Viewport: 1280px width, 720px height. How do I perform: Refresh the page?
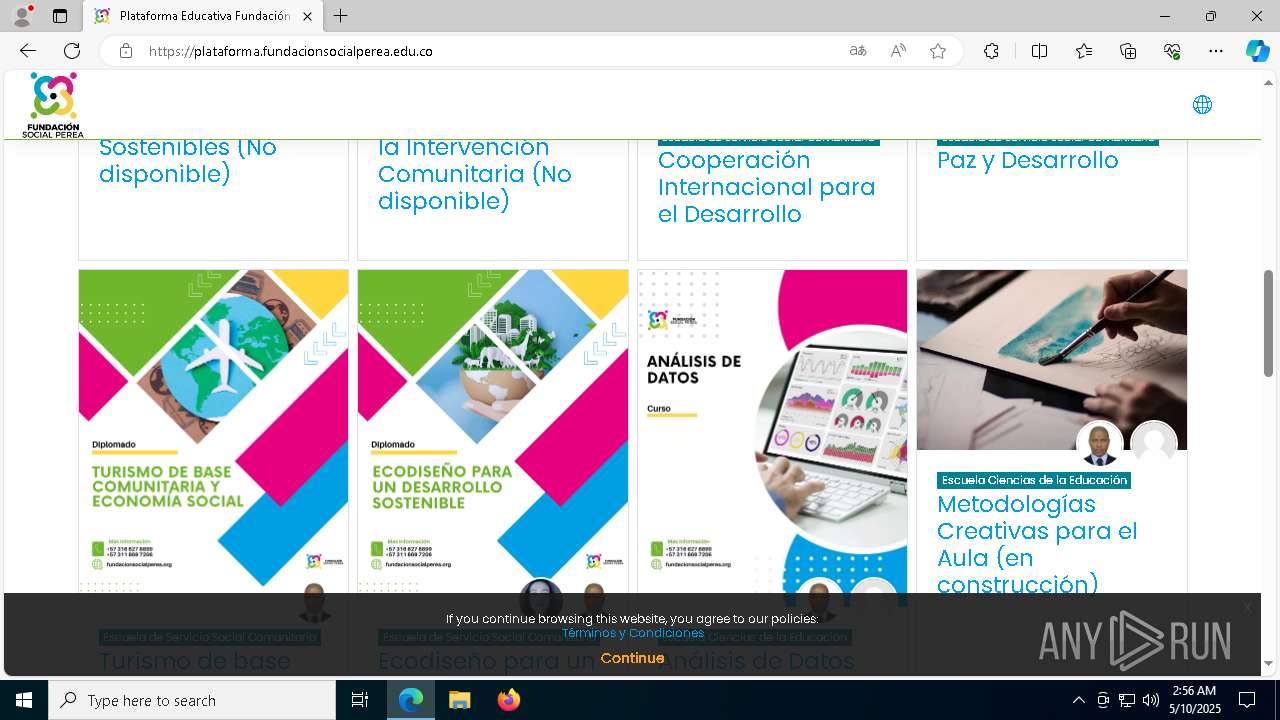tap(72, 51)
